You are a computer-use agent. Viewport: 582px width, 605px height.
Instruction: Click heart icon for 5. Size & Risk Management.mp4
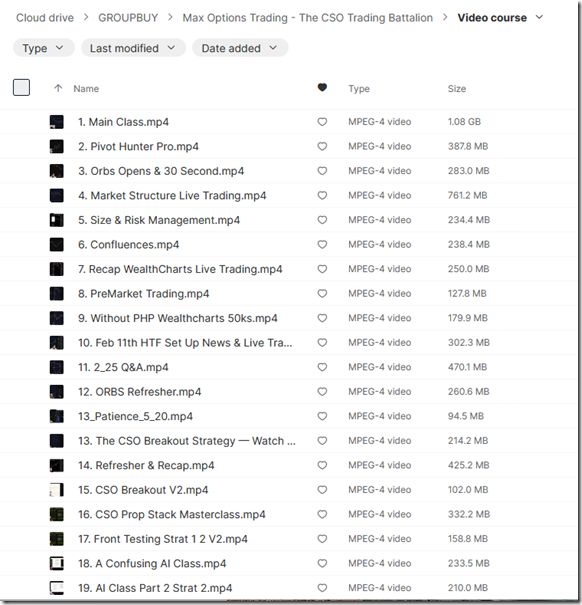322,220
